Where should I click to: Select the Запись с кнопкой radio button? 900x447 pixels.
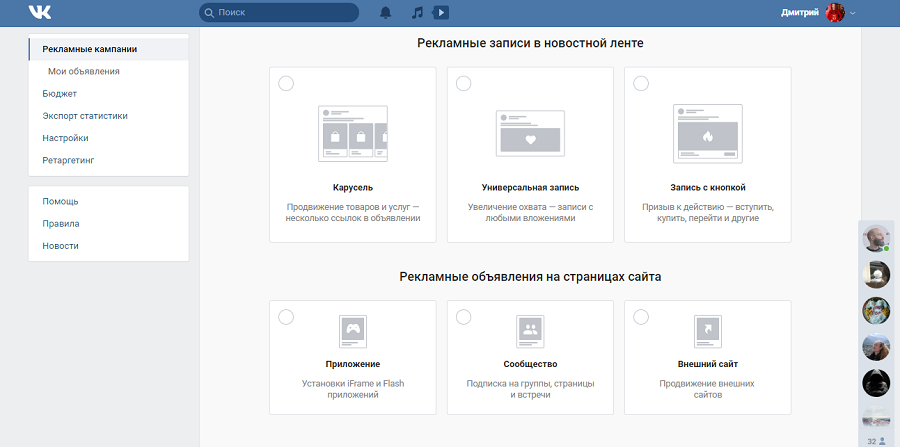[641, 83]
